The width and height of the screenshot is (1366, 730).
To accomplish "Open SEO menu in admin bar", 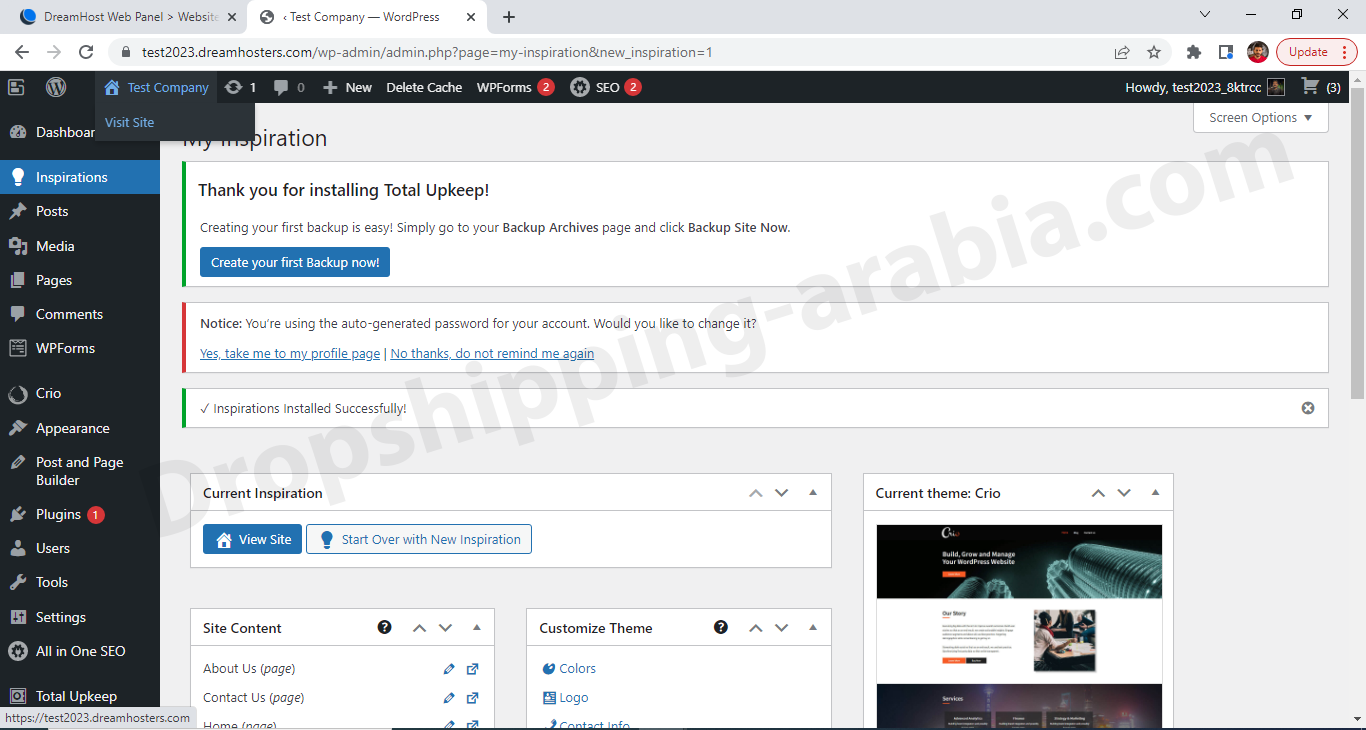I will 606,87.
